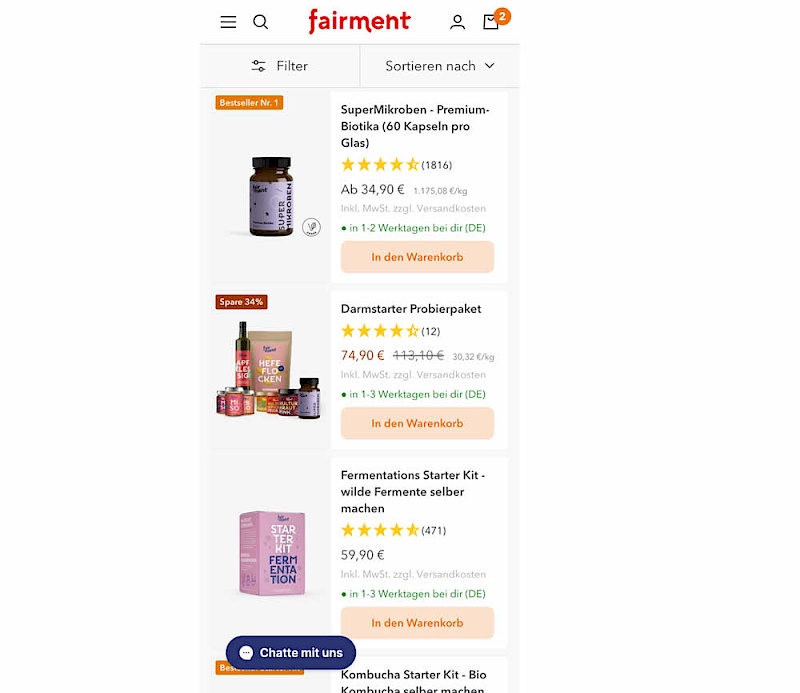The width and height of the screenshot is (800, 693).
Task: Open the hamburger menu
Action: (228, 22)
